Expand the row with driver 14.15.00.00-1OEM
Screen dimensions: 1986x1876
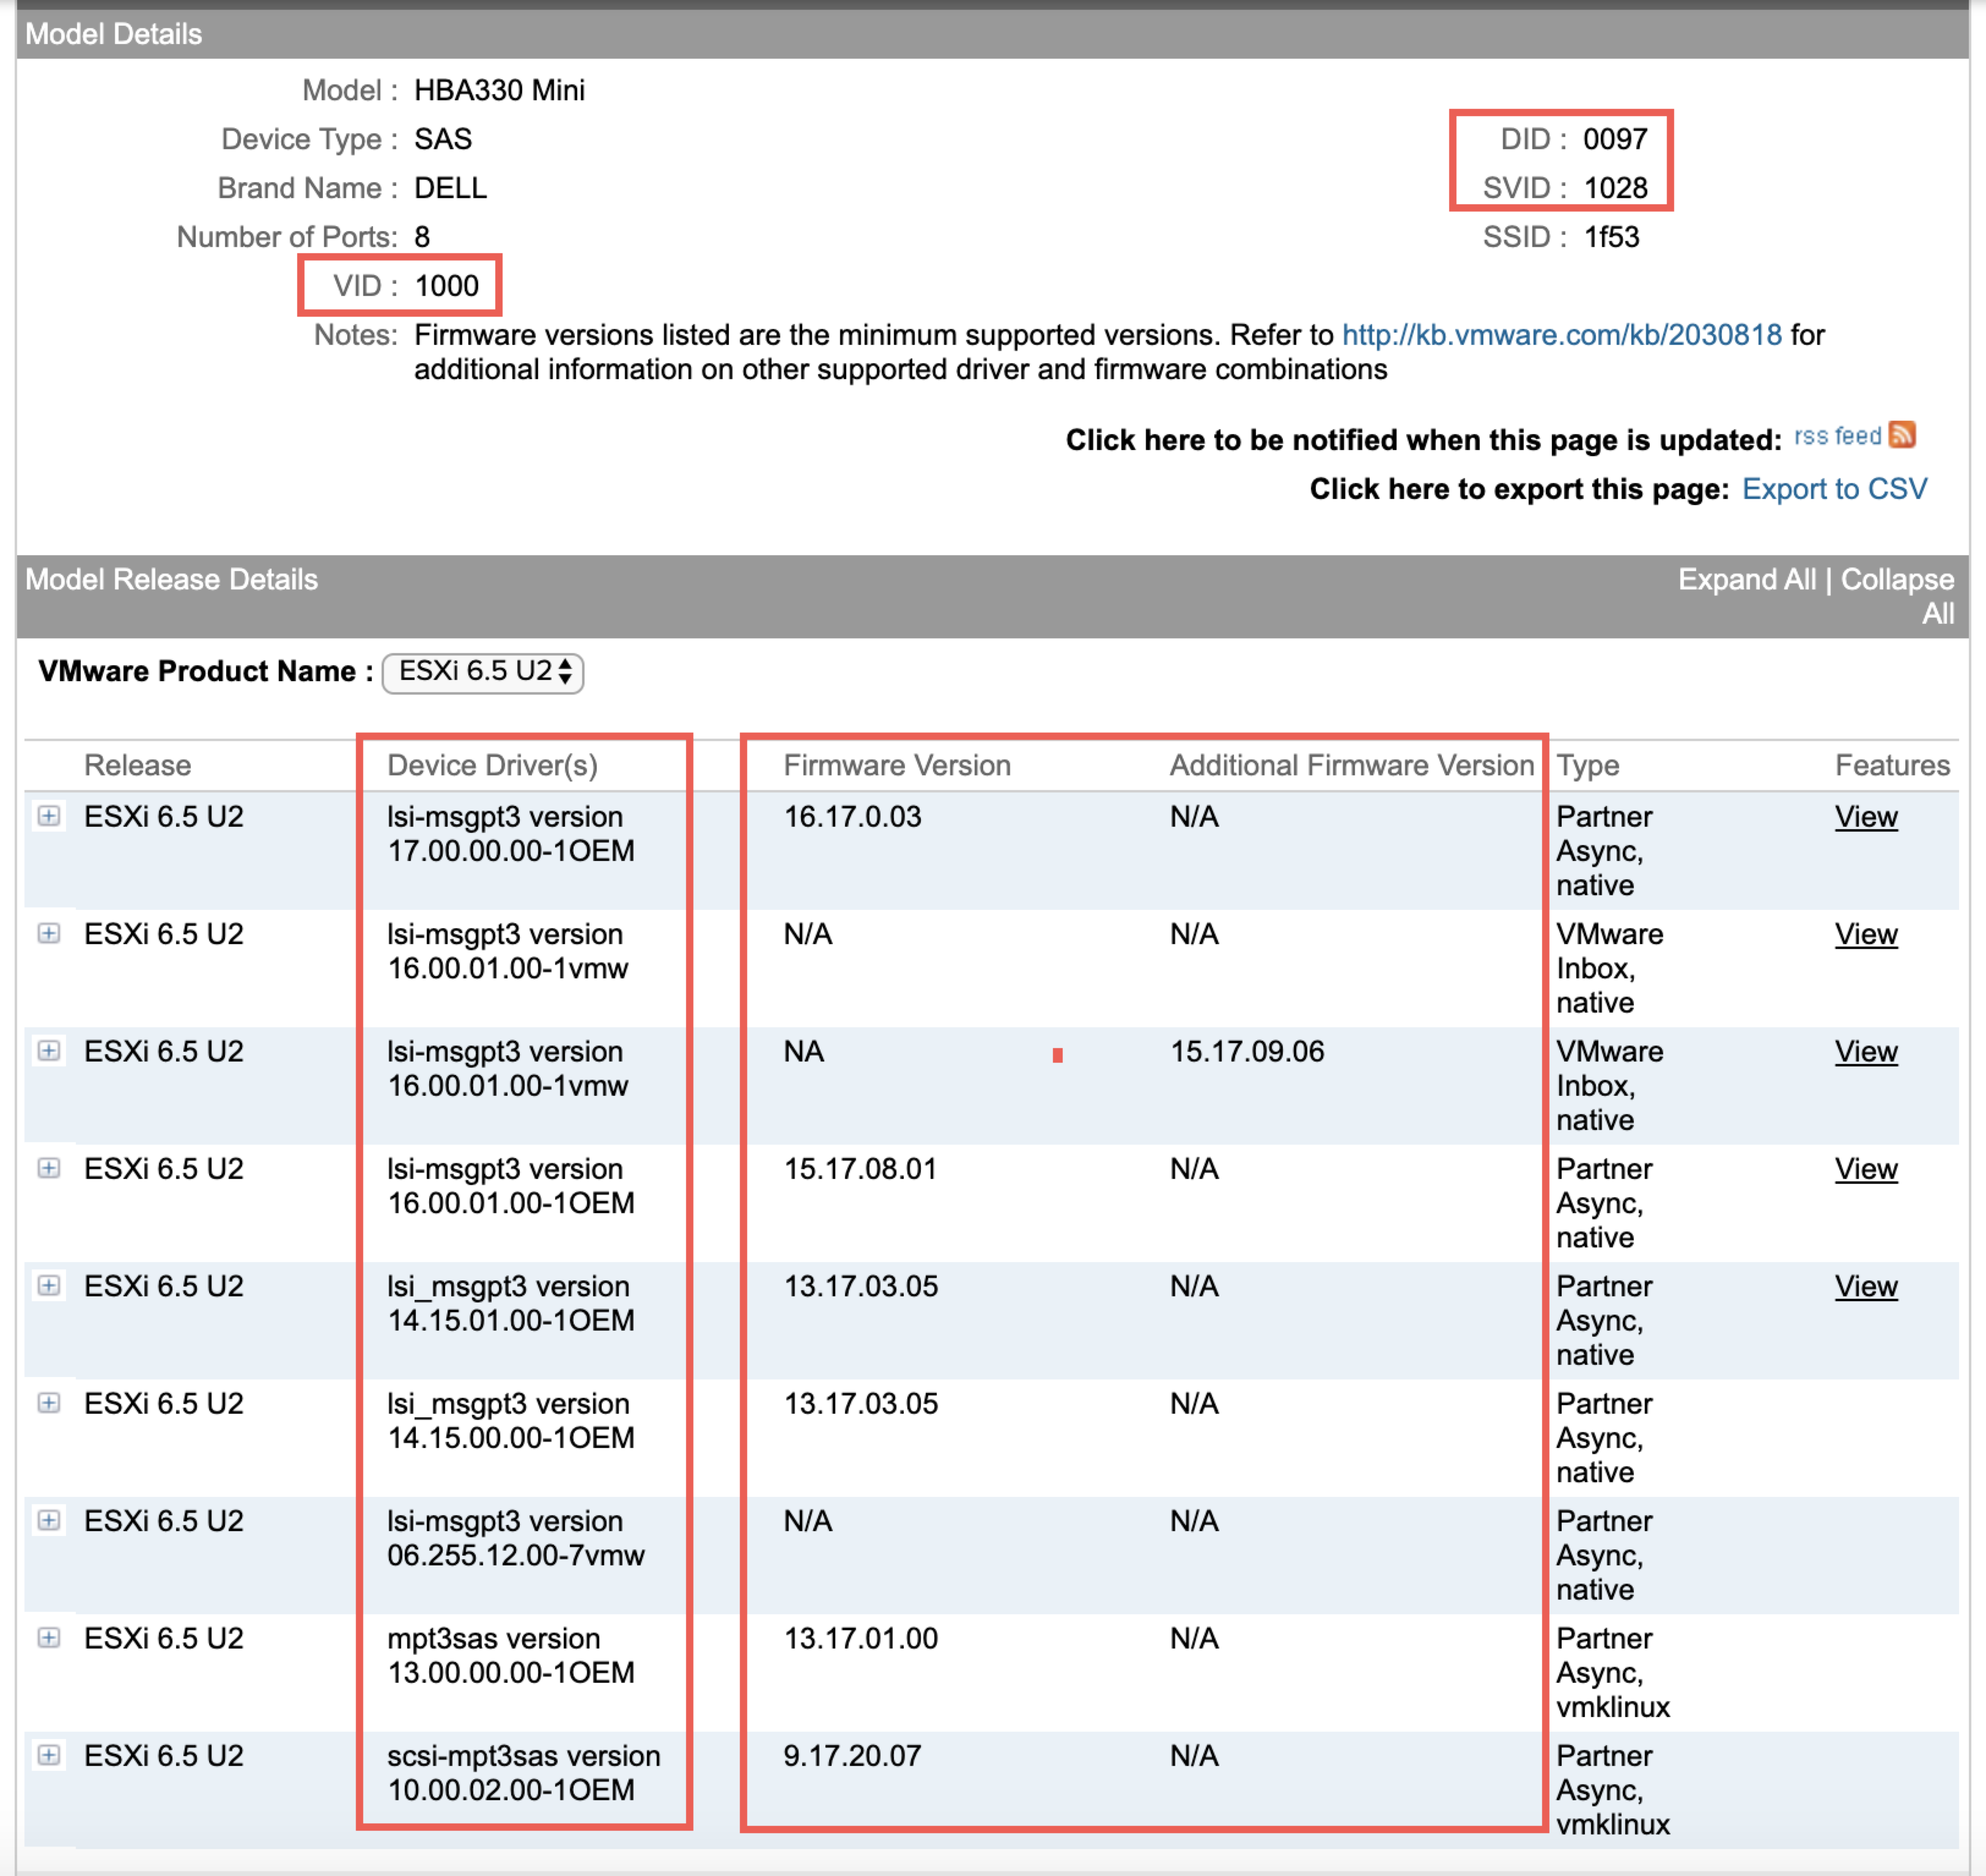coord(48,1403)
